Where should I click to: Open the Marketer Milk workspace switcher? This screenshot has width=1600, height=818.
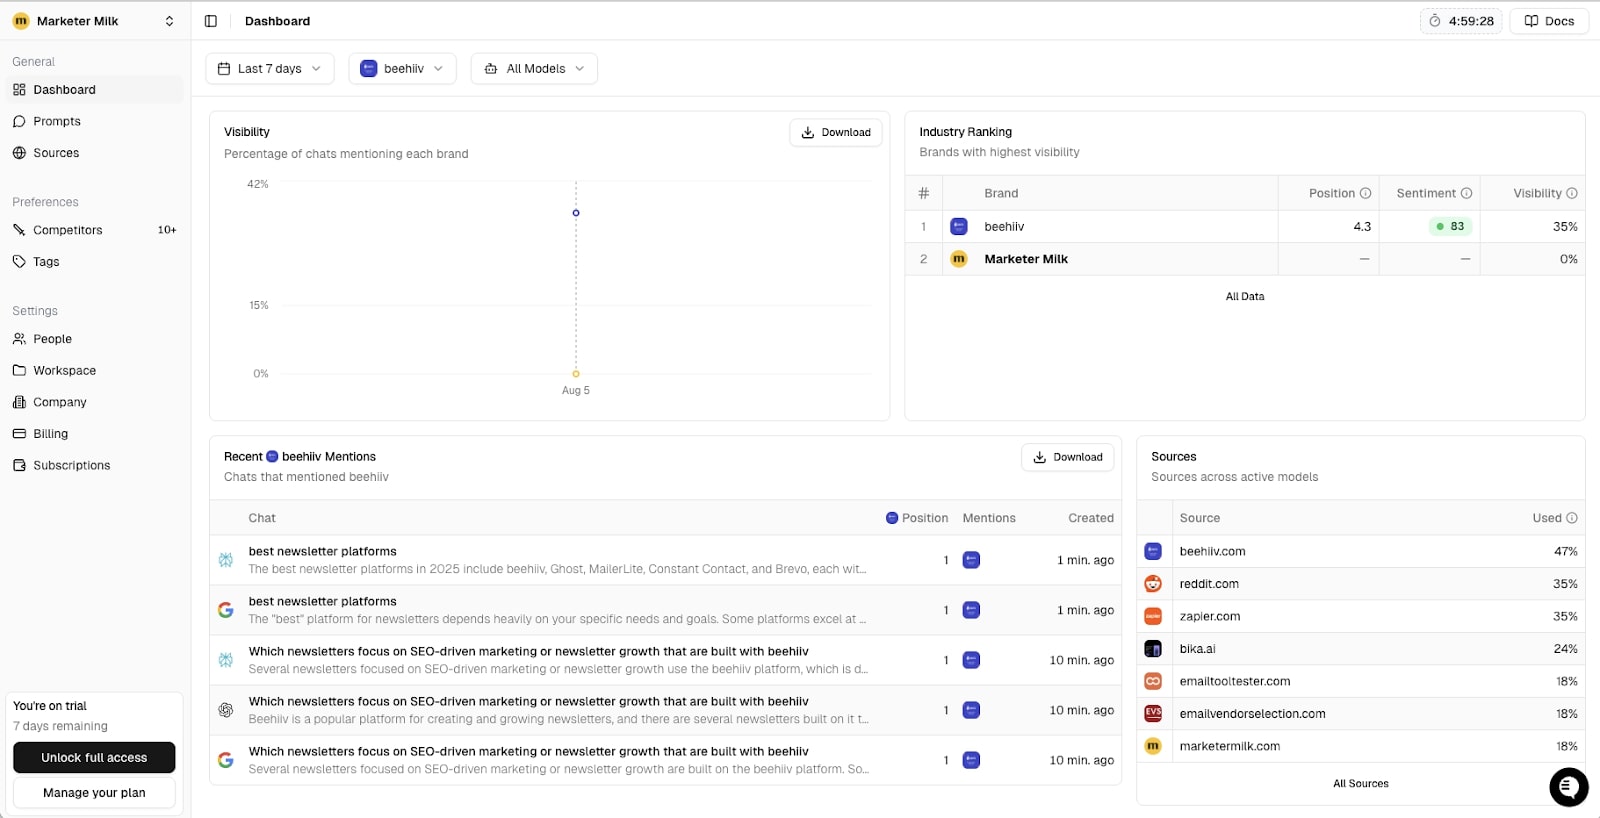[93, 21]
